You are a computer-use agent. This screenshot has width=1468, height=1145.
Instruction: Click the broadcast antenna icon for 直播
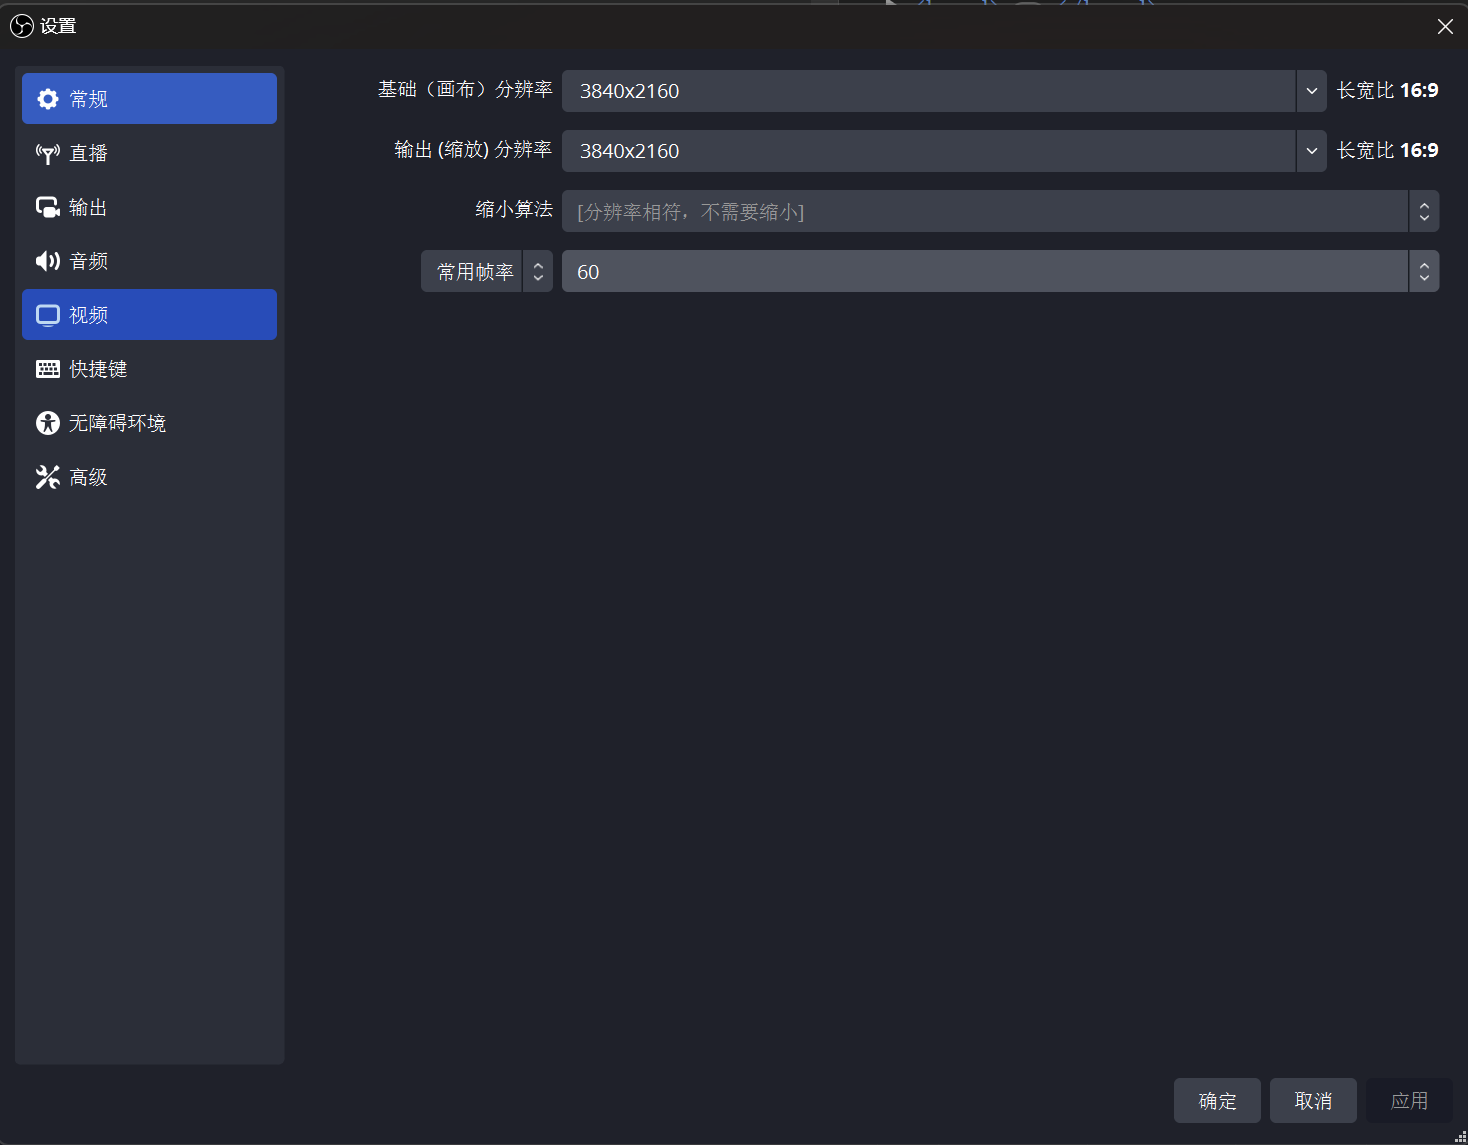[47, 154]
